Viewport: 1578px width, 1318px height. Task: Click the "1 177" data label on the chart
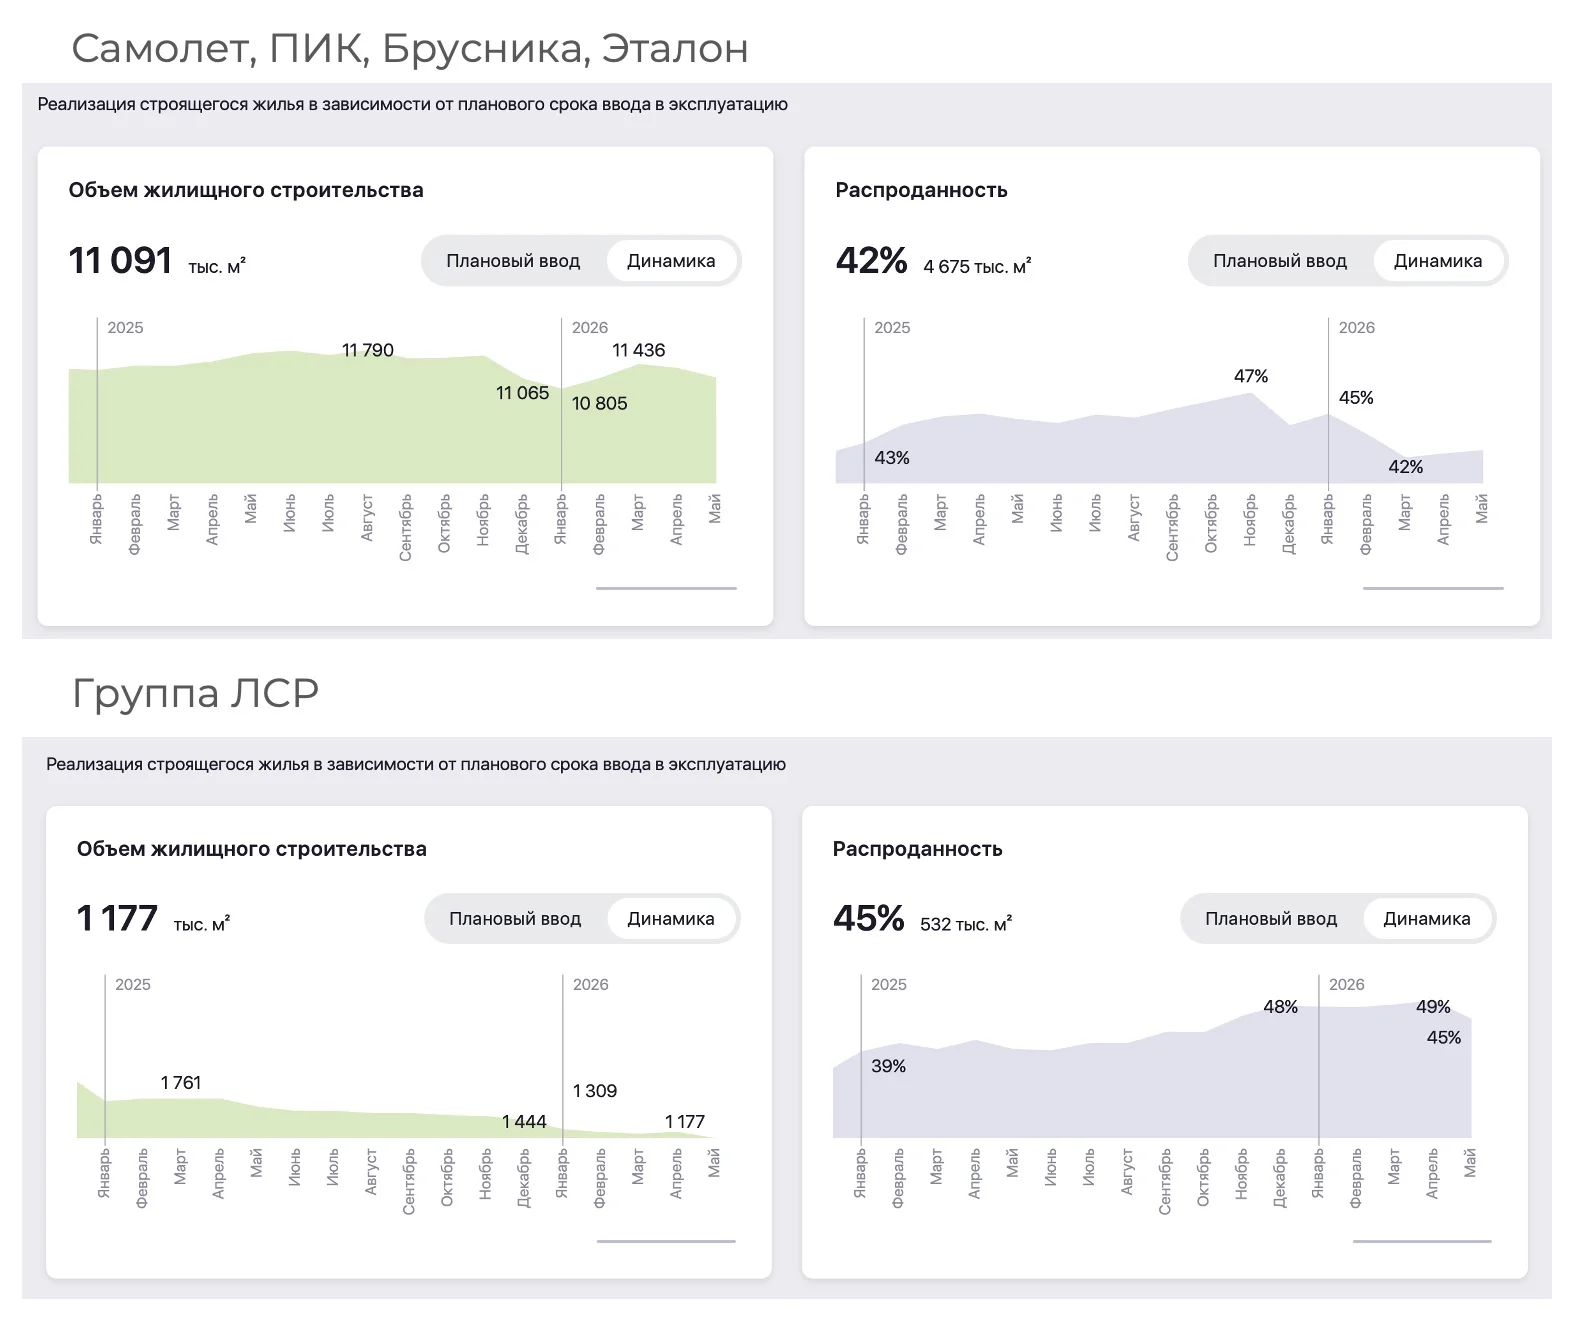pyautogui.click(x=685, y=1122)
